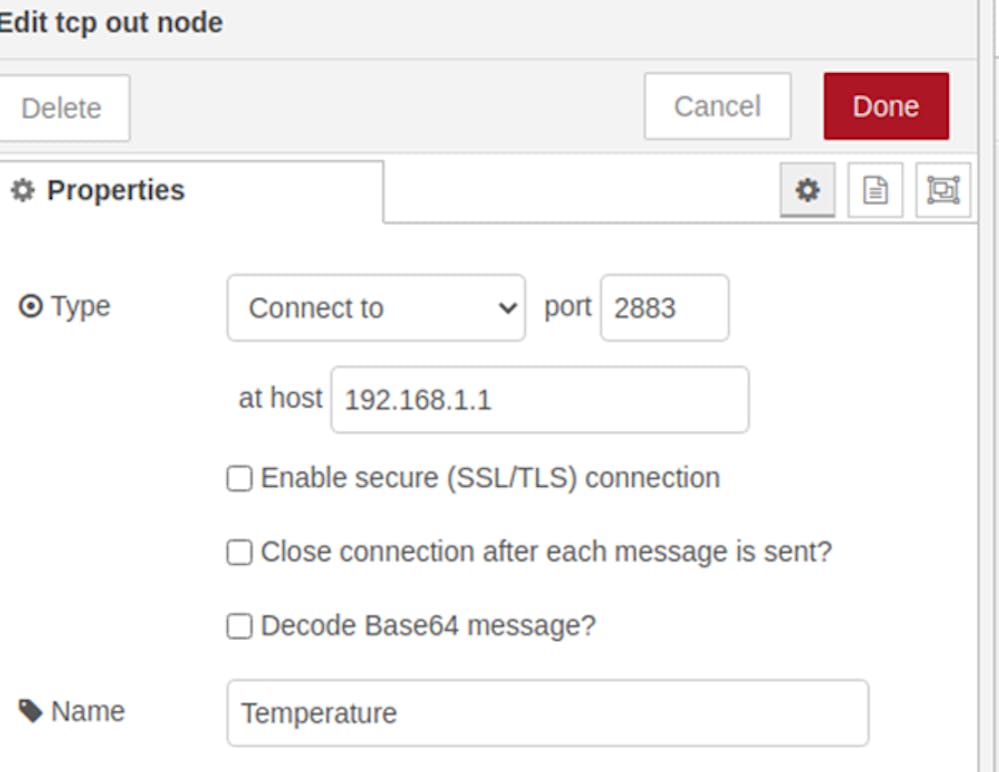Tick Close connection after each message checkbox
This screenshot has width=999, height=772.
(x=240, y=552)
